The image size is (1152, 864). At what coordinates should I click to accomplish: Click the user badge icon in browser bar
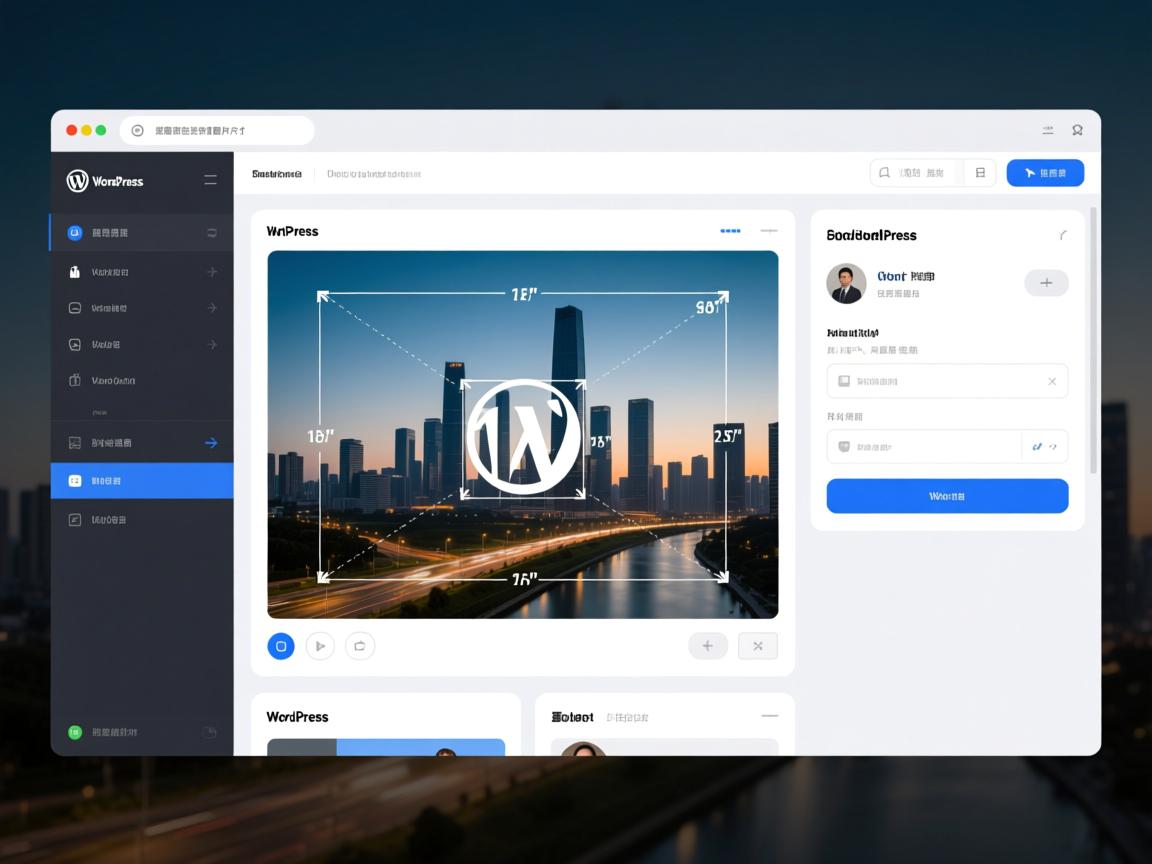pos(1077,130)
